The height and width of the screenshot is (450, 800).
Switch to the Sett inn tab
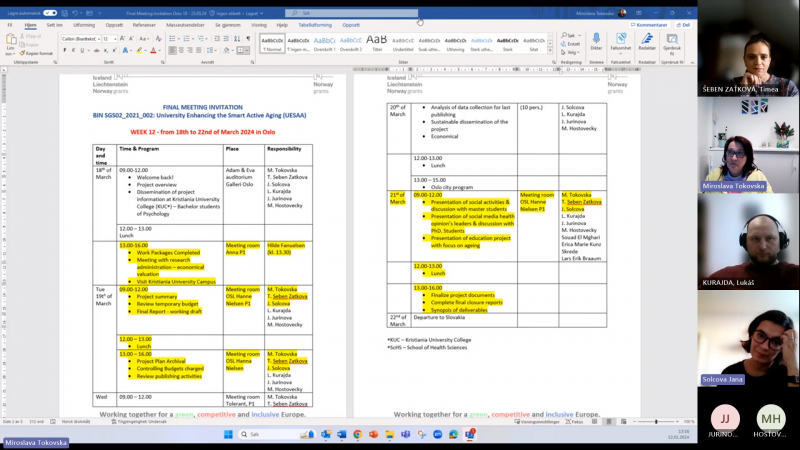coord(55,24)
